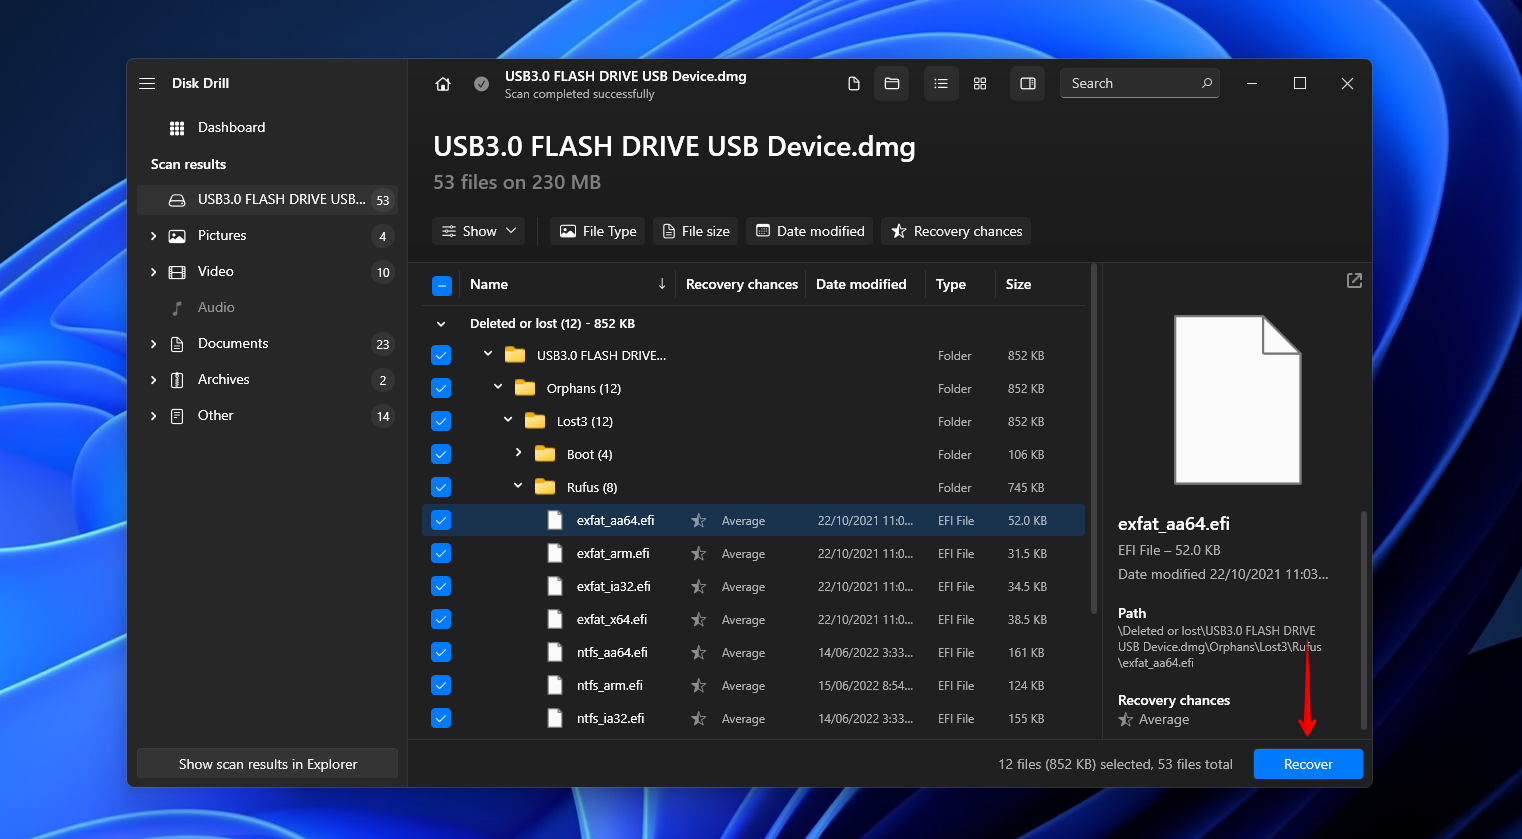Uncheck the exfat_x64.efi checkbox
Screen dimensions: 1522x839
coord(441,619)
